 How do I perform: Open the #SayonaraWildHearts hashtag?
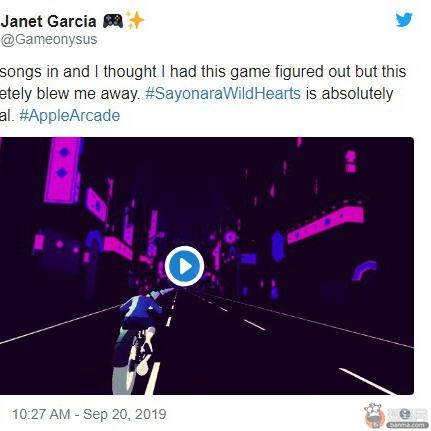pyautogui.click(x=223, y=94)
